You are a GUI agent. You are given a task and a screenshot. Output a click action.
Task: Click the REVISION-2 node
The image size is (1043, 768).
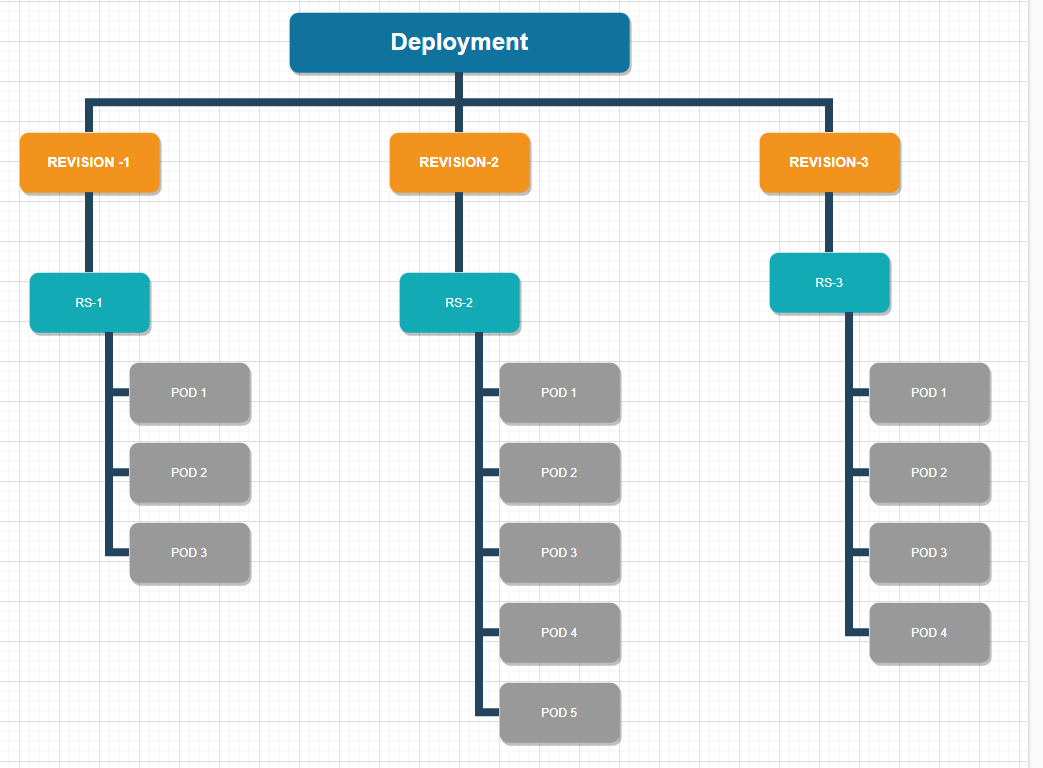459,163
